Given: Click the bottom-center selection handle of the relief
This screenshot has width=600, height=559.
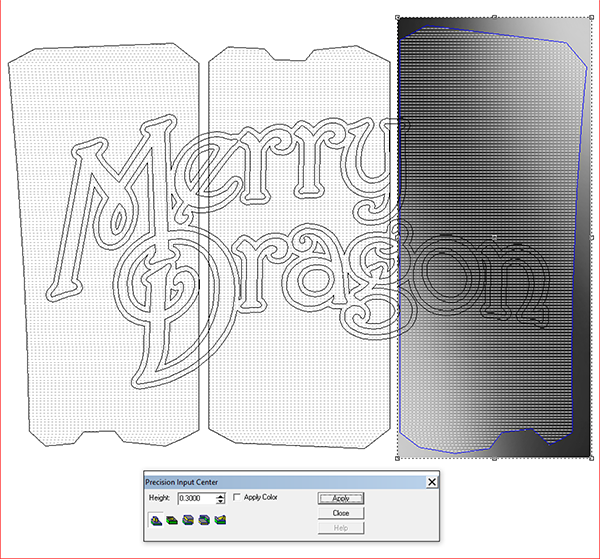Looking at the screenshot, I should (x=494, y=458).
